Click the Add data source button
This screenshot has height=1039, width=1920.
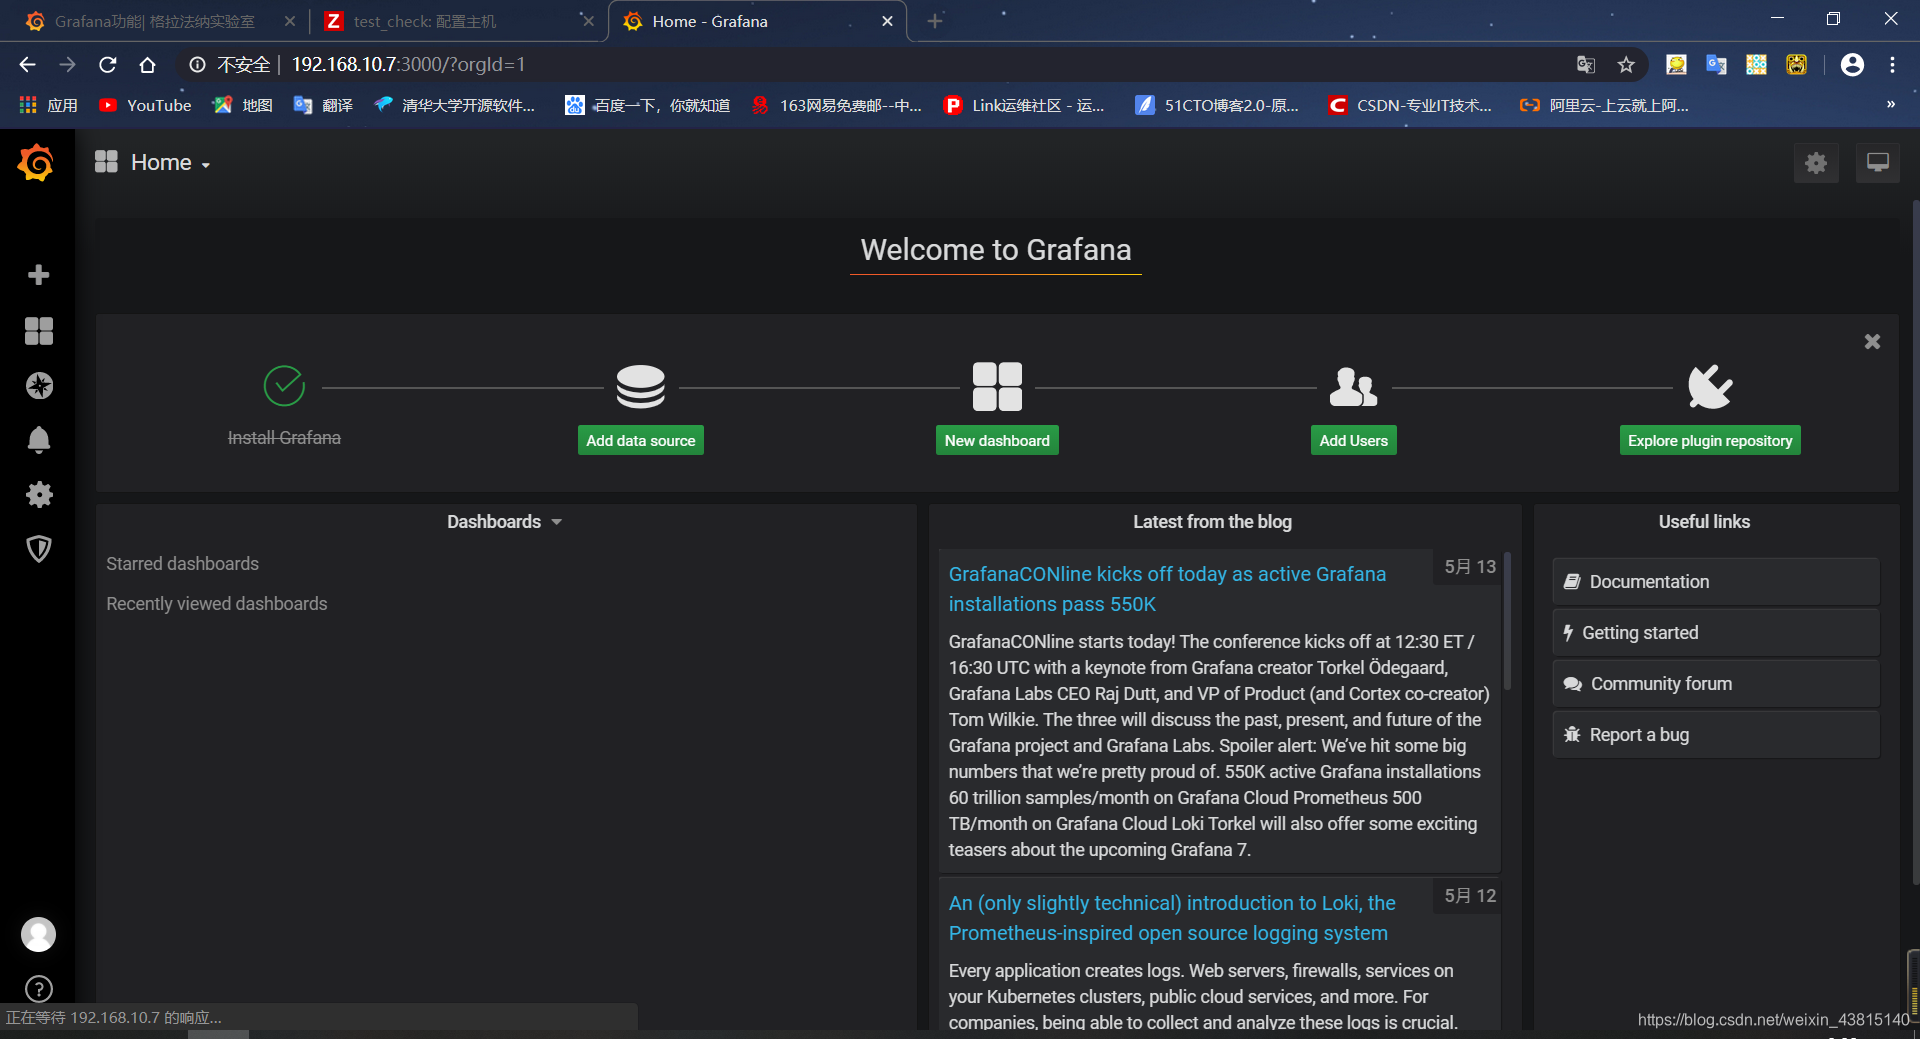640,441
